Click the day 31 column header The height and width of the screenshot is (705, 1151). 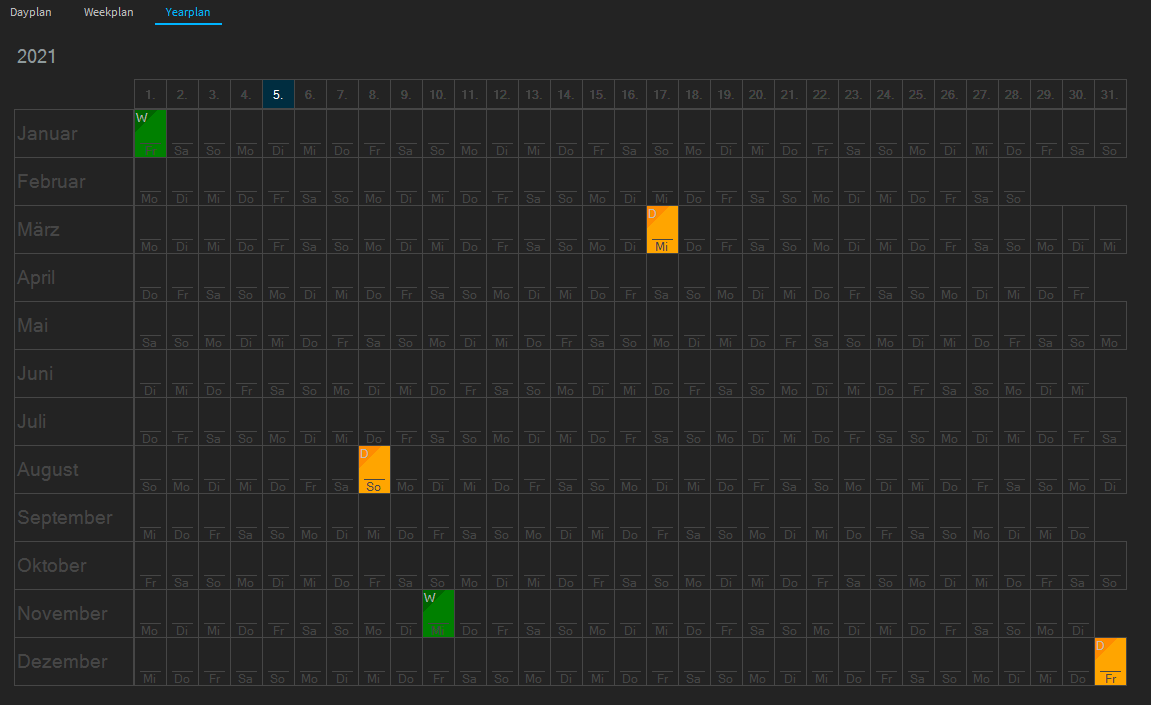[x=1110, y=95]
